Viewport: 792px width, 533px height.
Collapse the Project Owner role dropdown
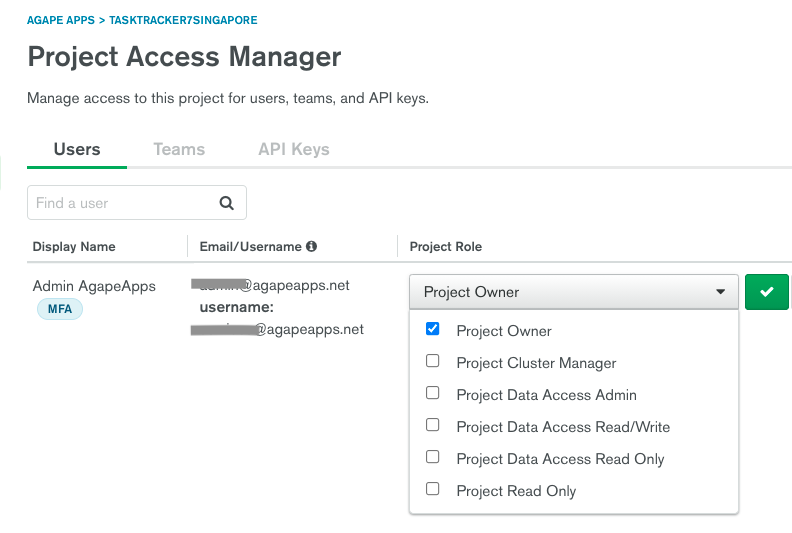click(572, 292)
